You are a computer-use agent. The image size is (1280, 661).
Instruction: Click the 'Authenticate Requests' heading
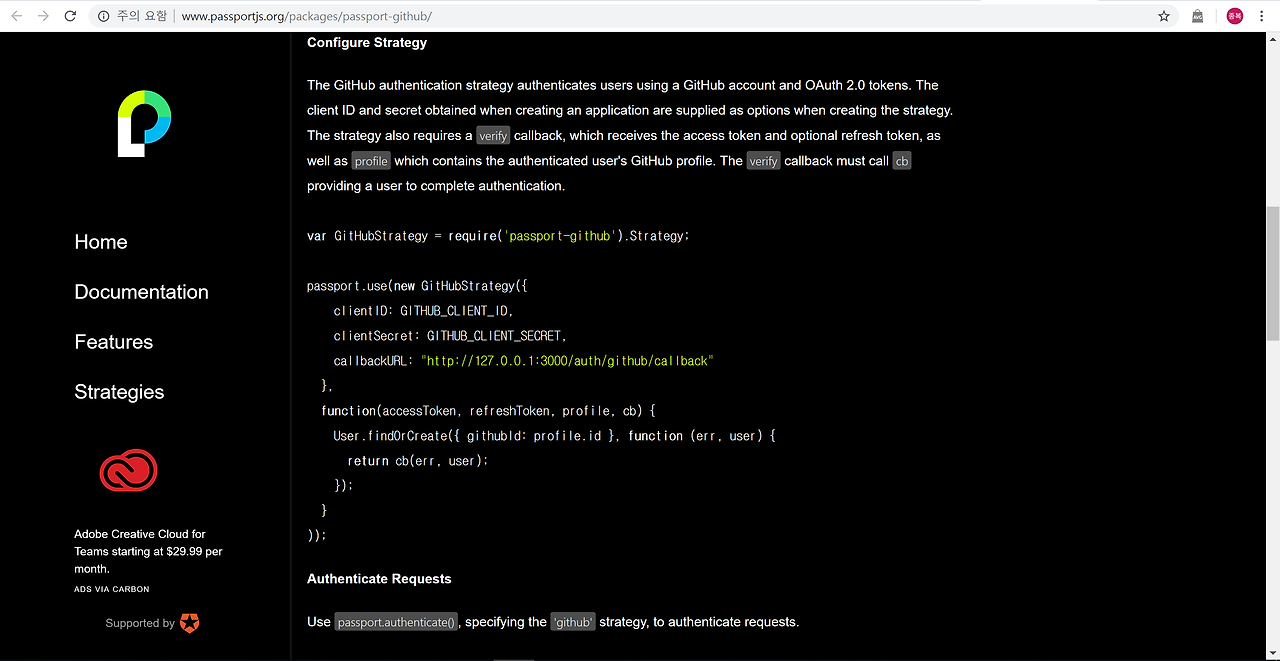[x=379, y=579]
